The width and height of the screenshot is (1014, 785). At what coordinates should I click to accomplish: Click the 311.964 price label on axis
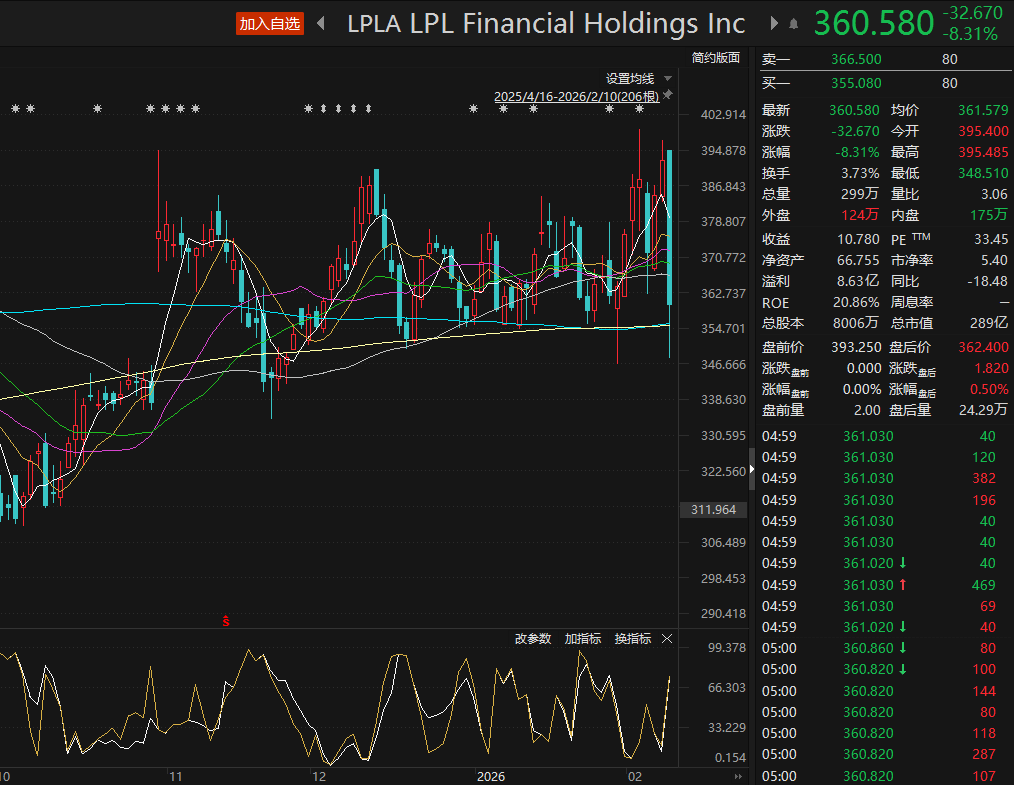point(713,510)
